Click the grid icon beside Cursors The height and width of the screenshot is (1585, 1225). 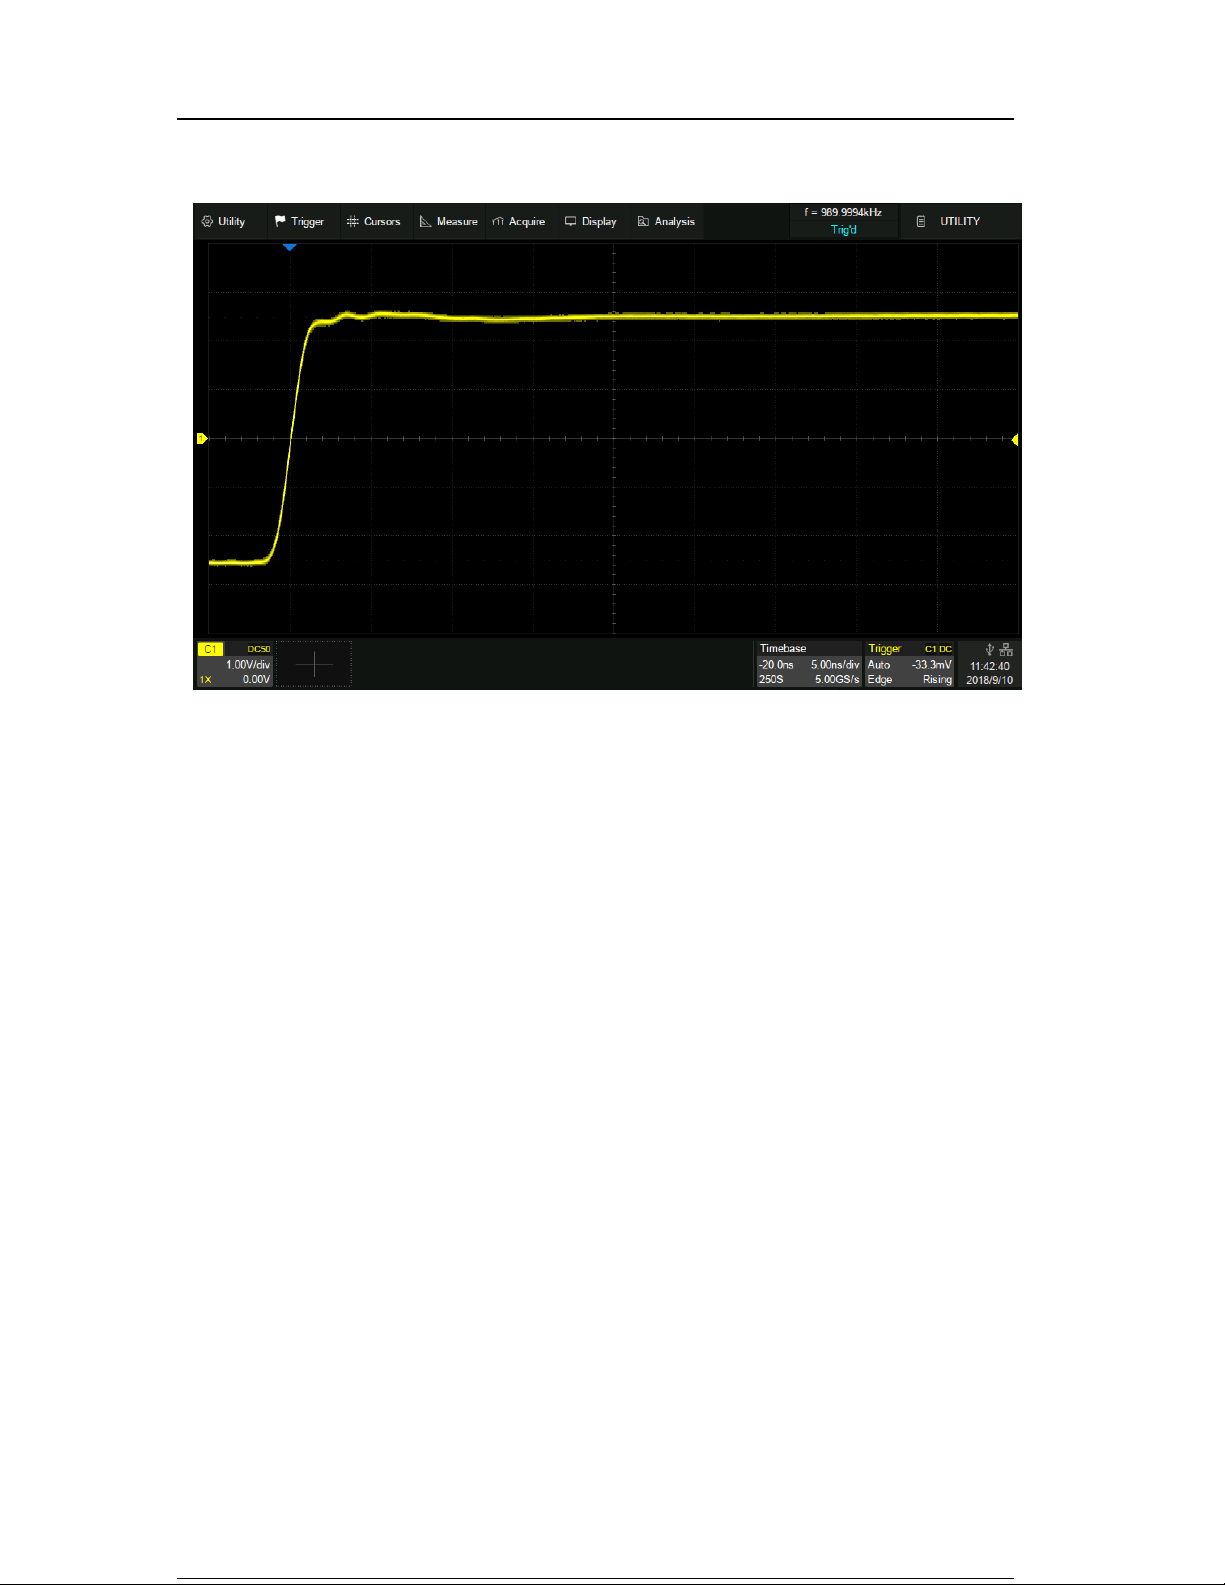click(x=352, y=221)
